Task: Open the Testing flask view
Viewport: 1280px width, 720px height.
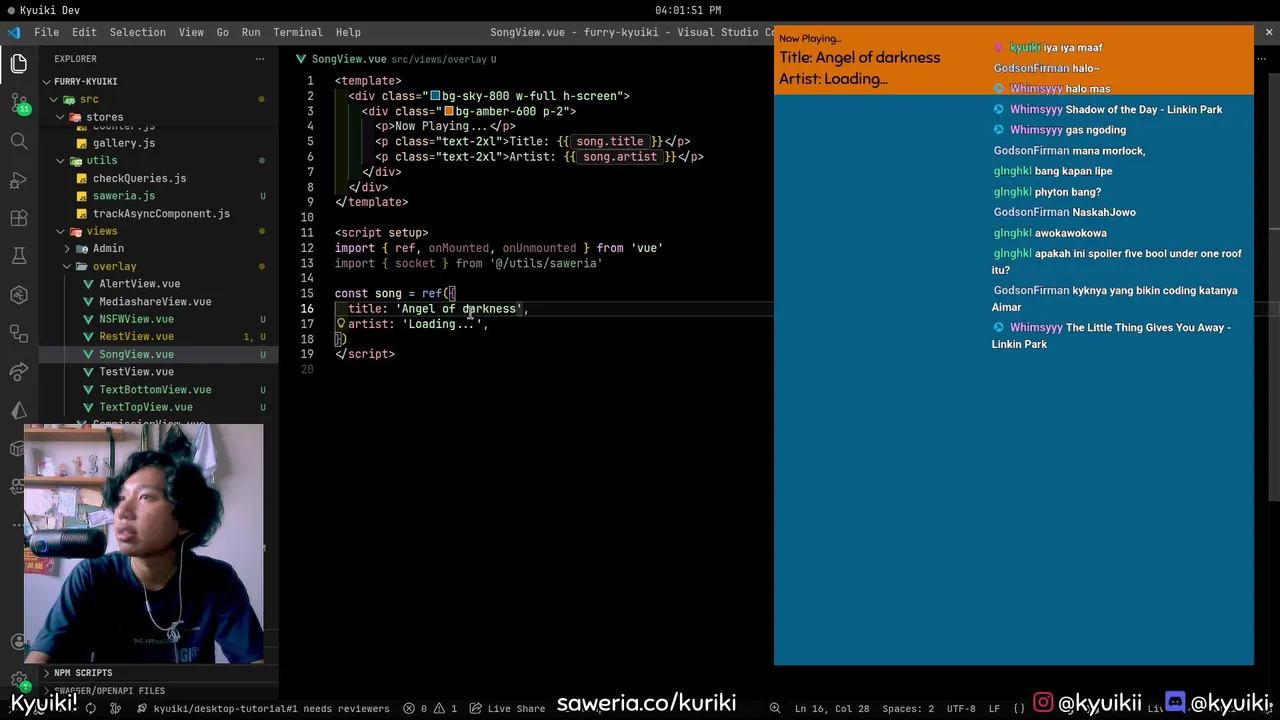Action: point(19,256)
